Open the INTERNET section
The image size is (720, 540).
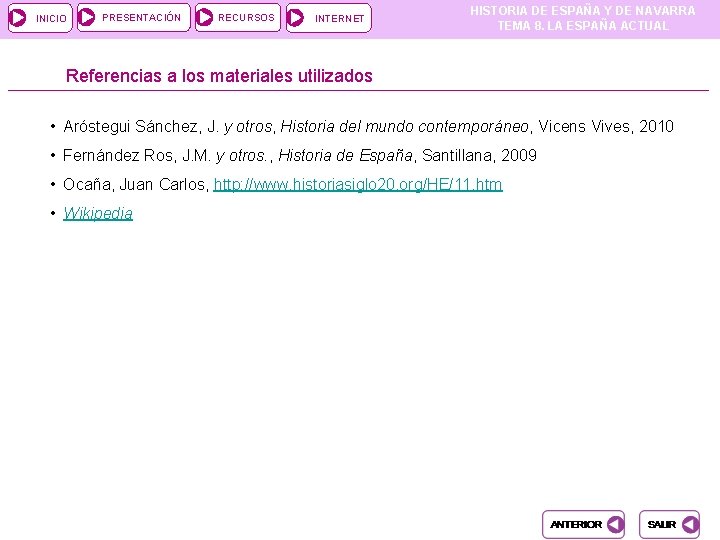[x=329, y=18]
